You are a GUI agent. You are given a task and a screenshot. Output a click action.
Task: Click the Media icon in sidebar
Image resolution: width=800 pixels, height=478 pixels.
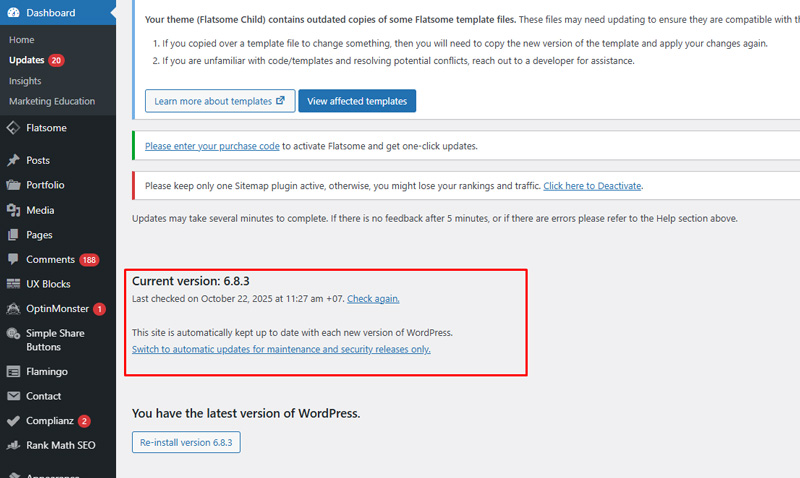pos(13,210)
